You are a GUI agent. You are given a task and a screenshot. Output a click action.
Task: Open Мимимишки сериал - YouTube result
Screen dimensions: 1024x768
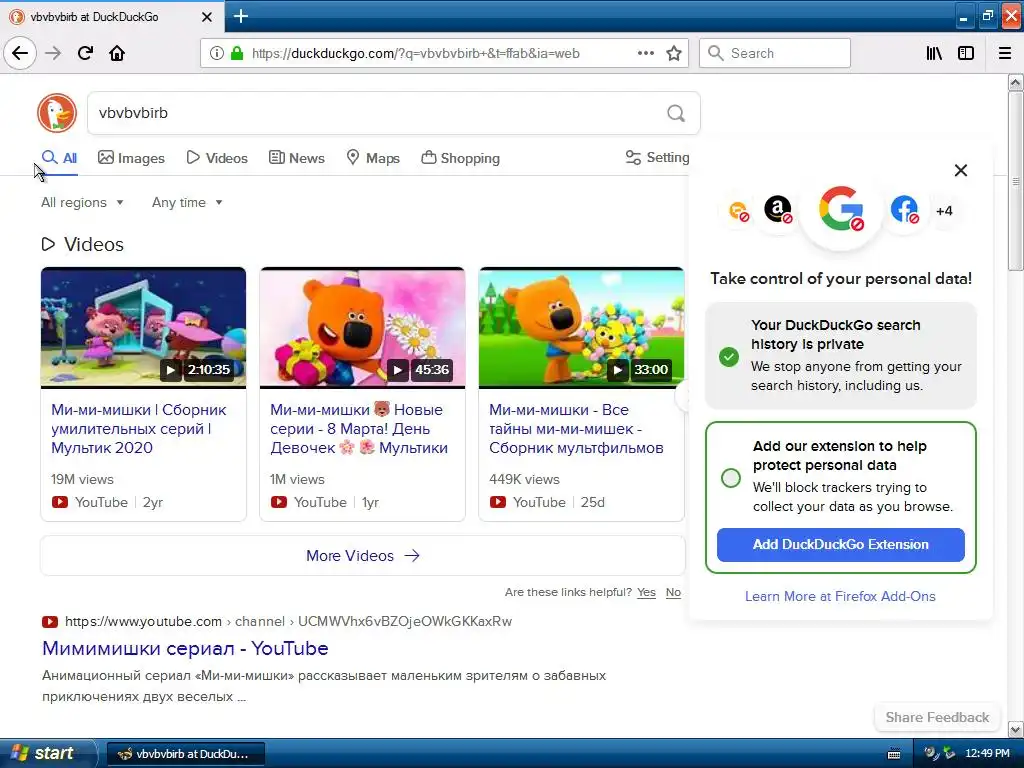coord(185,648)
